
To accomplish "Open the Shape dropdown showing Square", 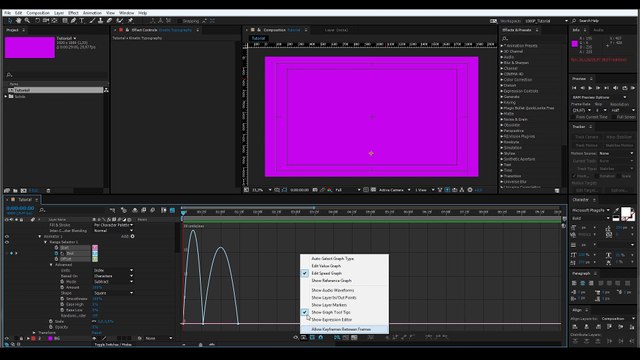I will (x=113, y=293).
